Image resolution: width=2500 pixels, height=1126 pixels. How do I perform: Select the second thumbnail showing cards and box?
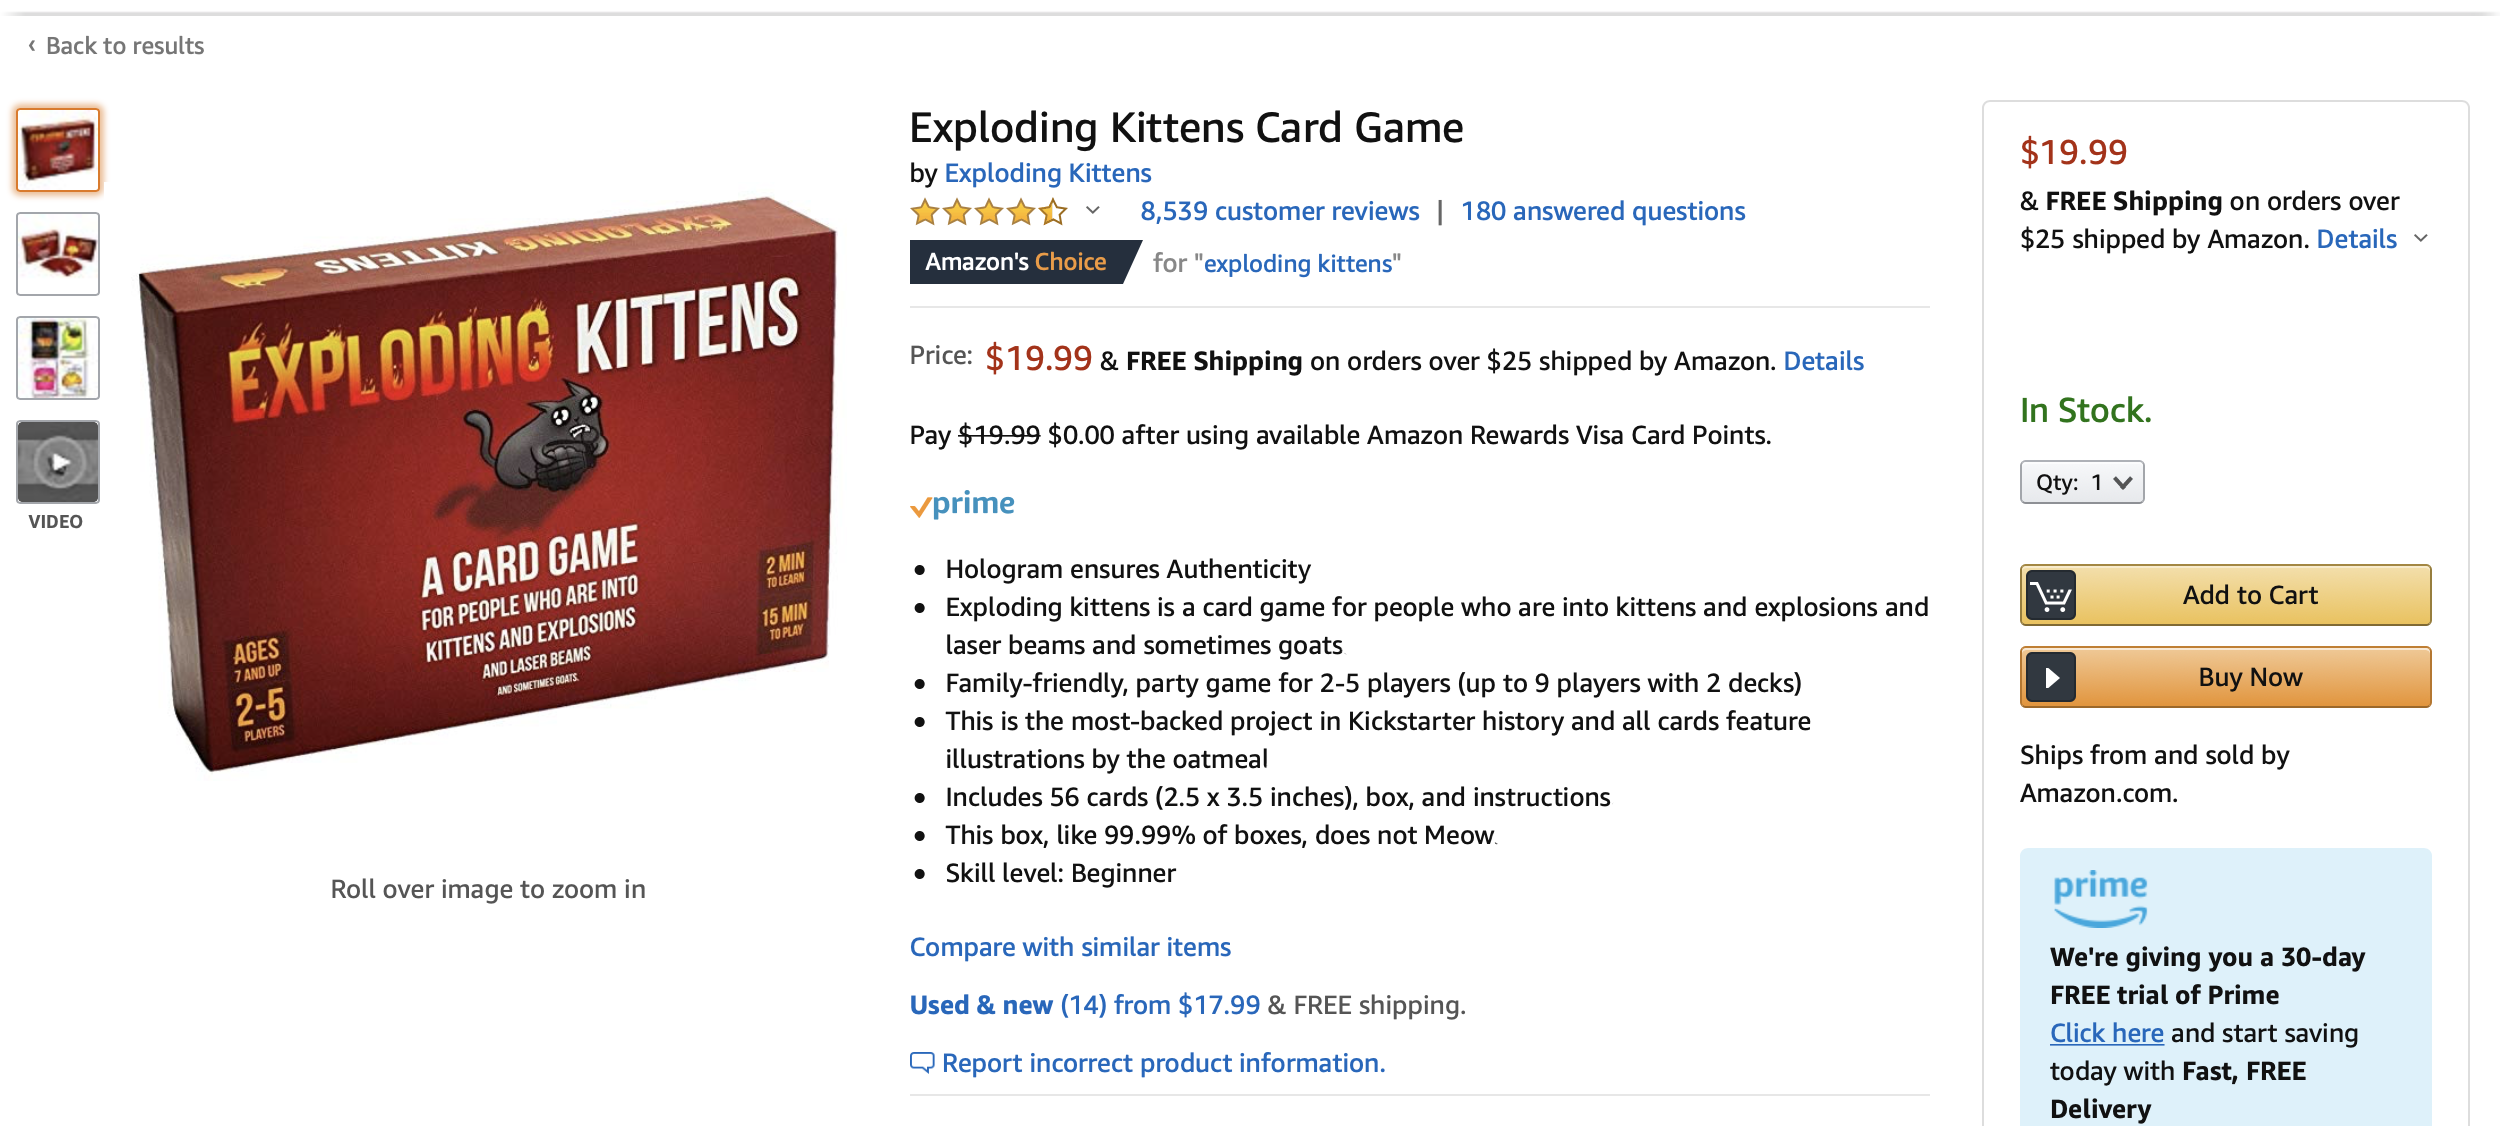click(x=58, y=254)
